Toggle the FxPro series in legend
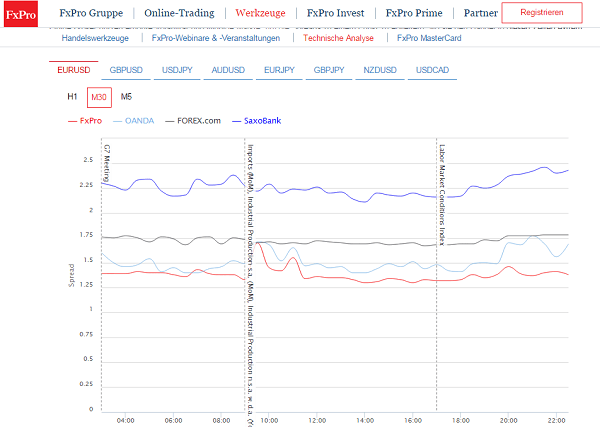 coord(85,121)
